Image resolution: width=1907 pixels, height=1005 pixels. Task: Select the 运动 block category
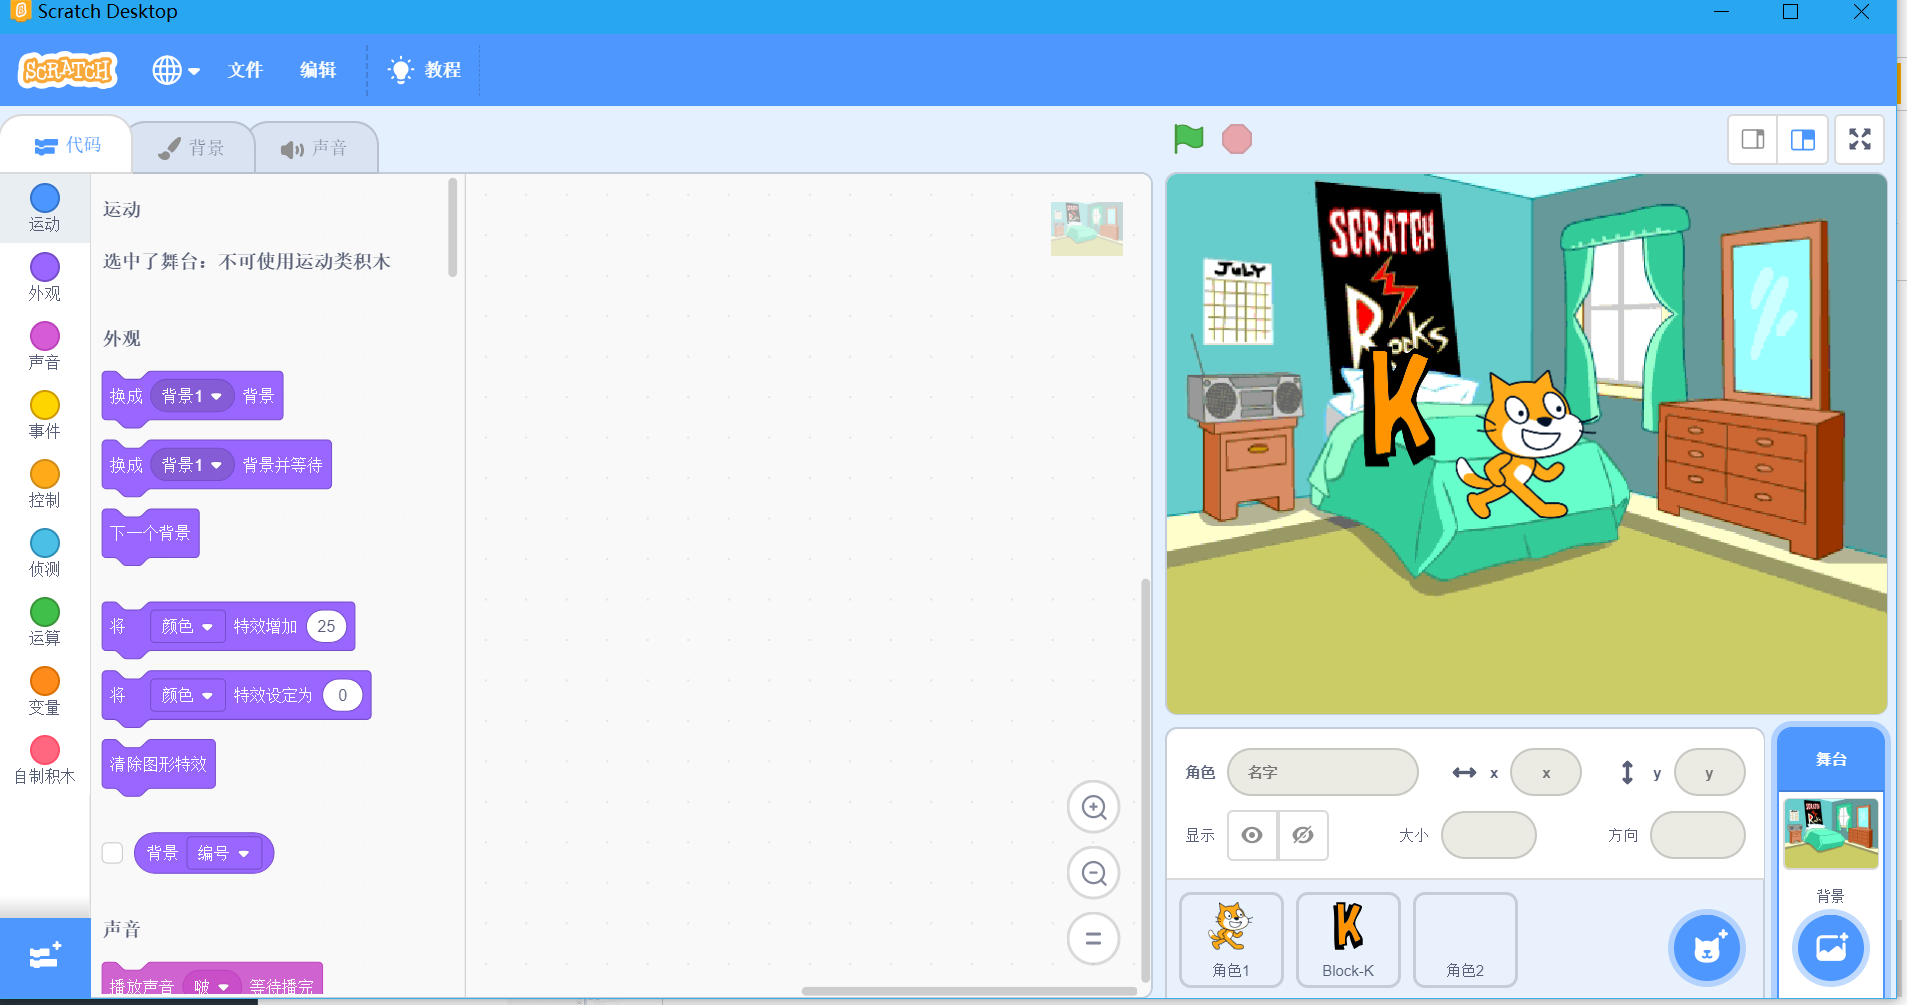[44, 208]
